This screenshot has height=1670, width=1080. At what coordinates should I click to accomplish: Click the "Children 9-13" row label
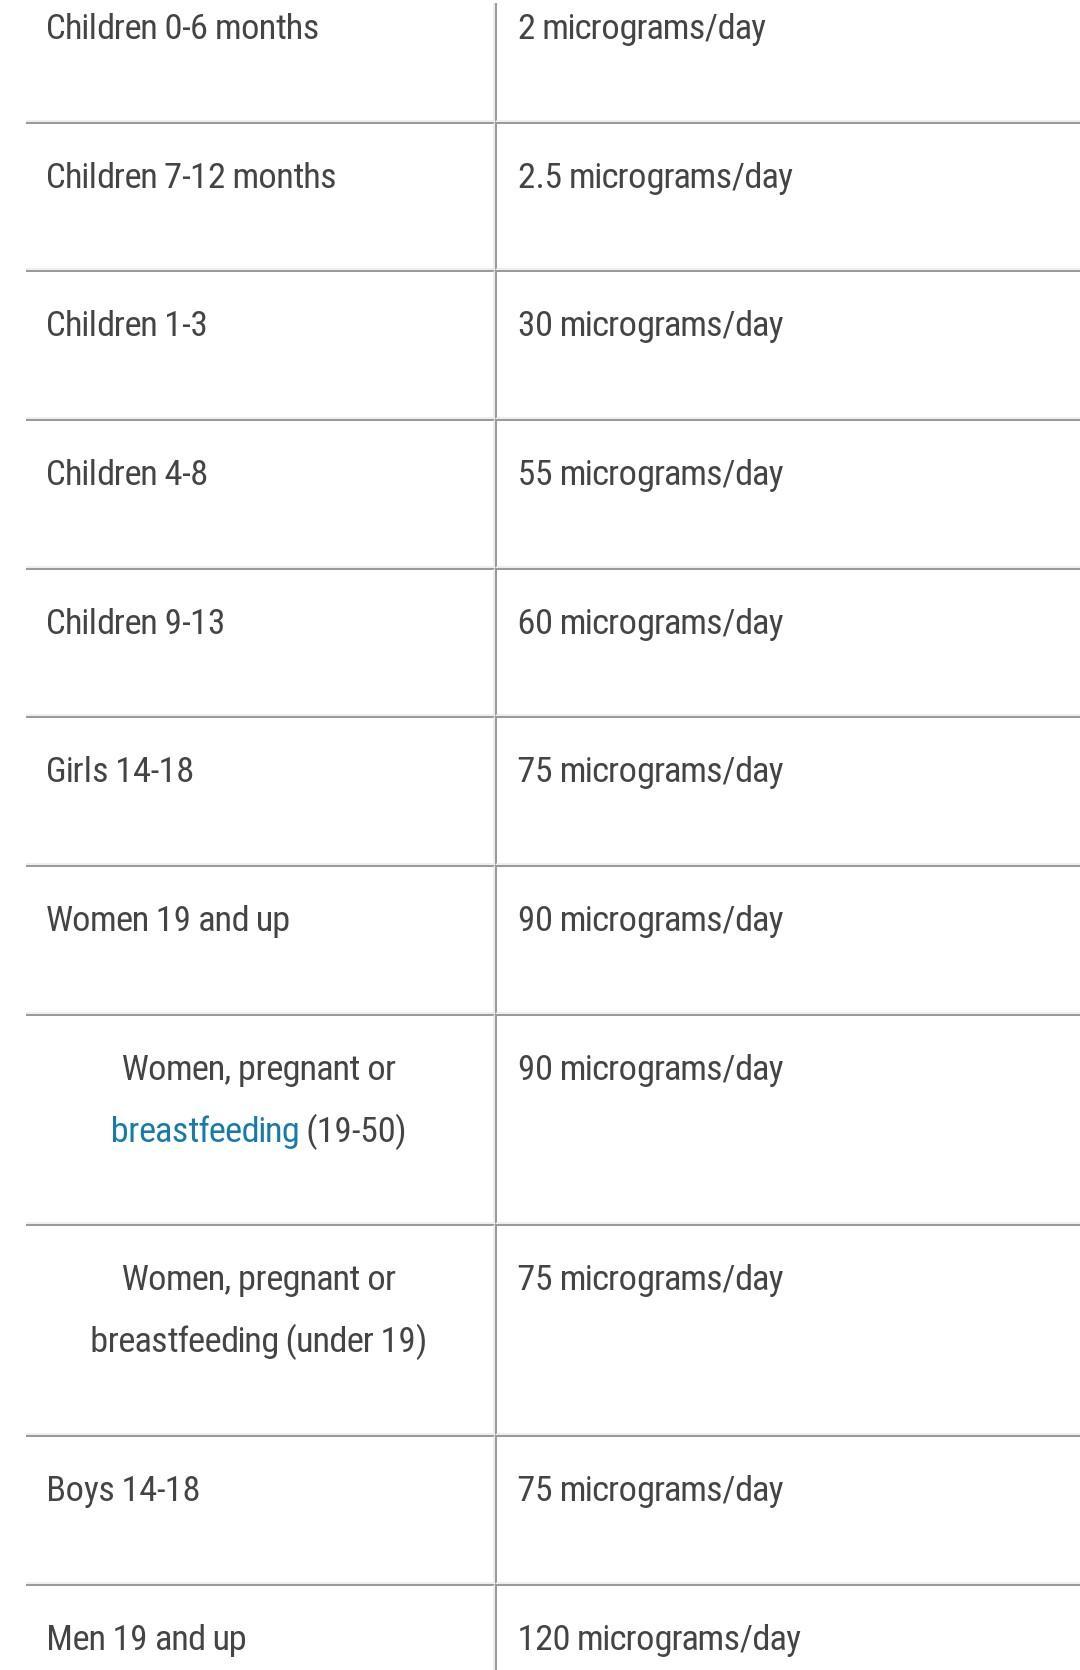[x=135, y=622]
